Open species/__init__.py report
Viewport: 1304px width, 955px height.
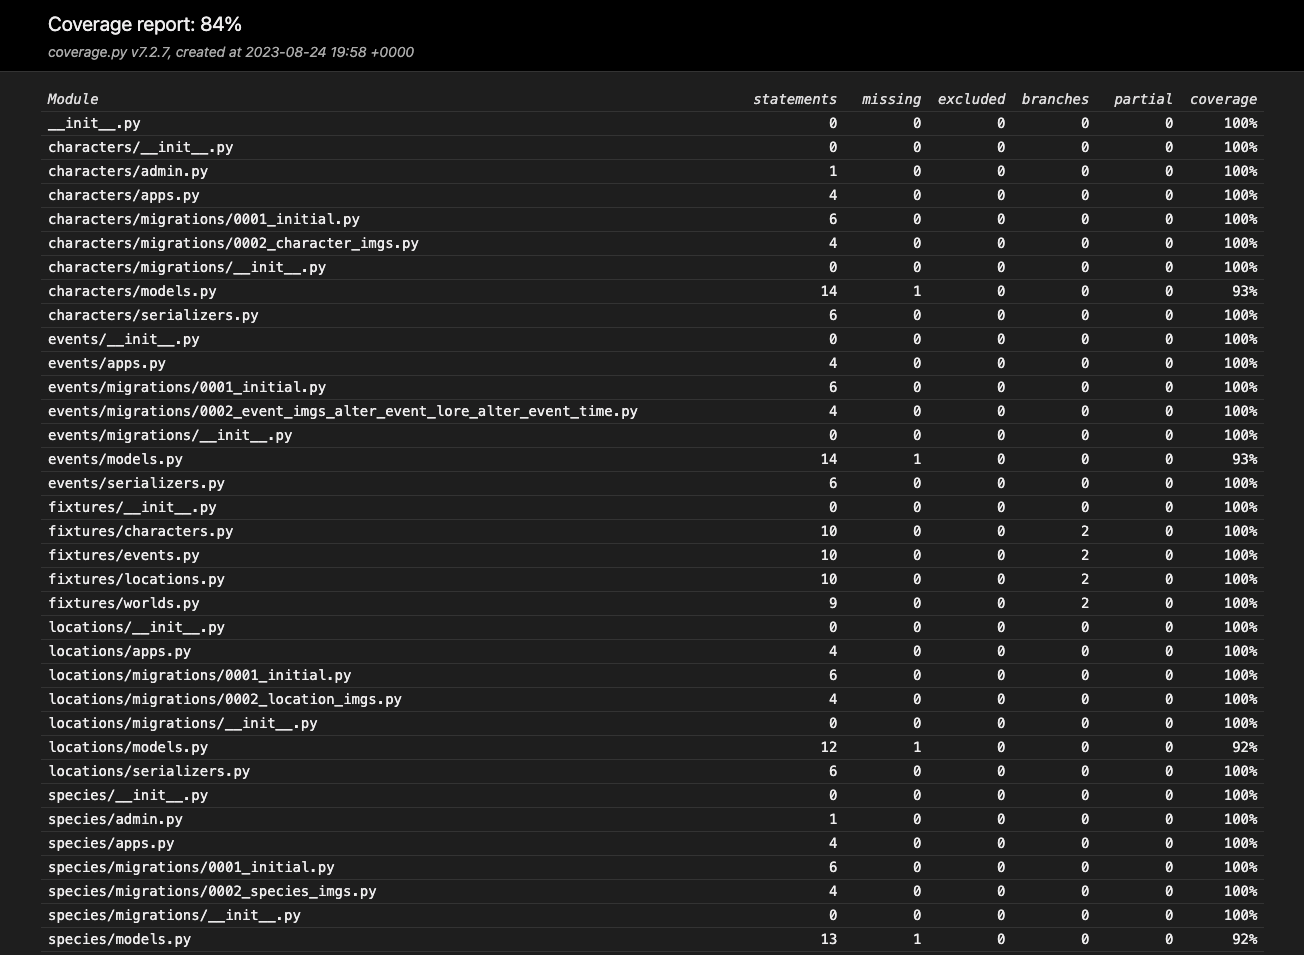(128, 795)
